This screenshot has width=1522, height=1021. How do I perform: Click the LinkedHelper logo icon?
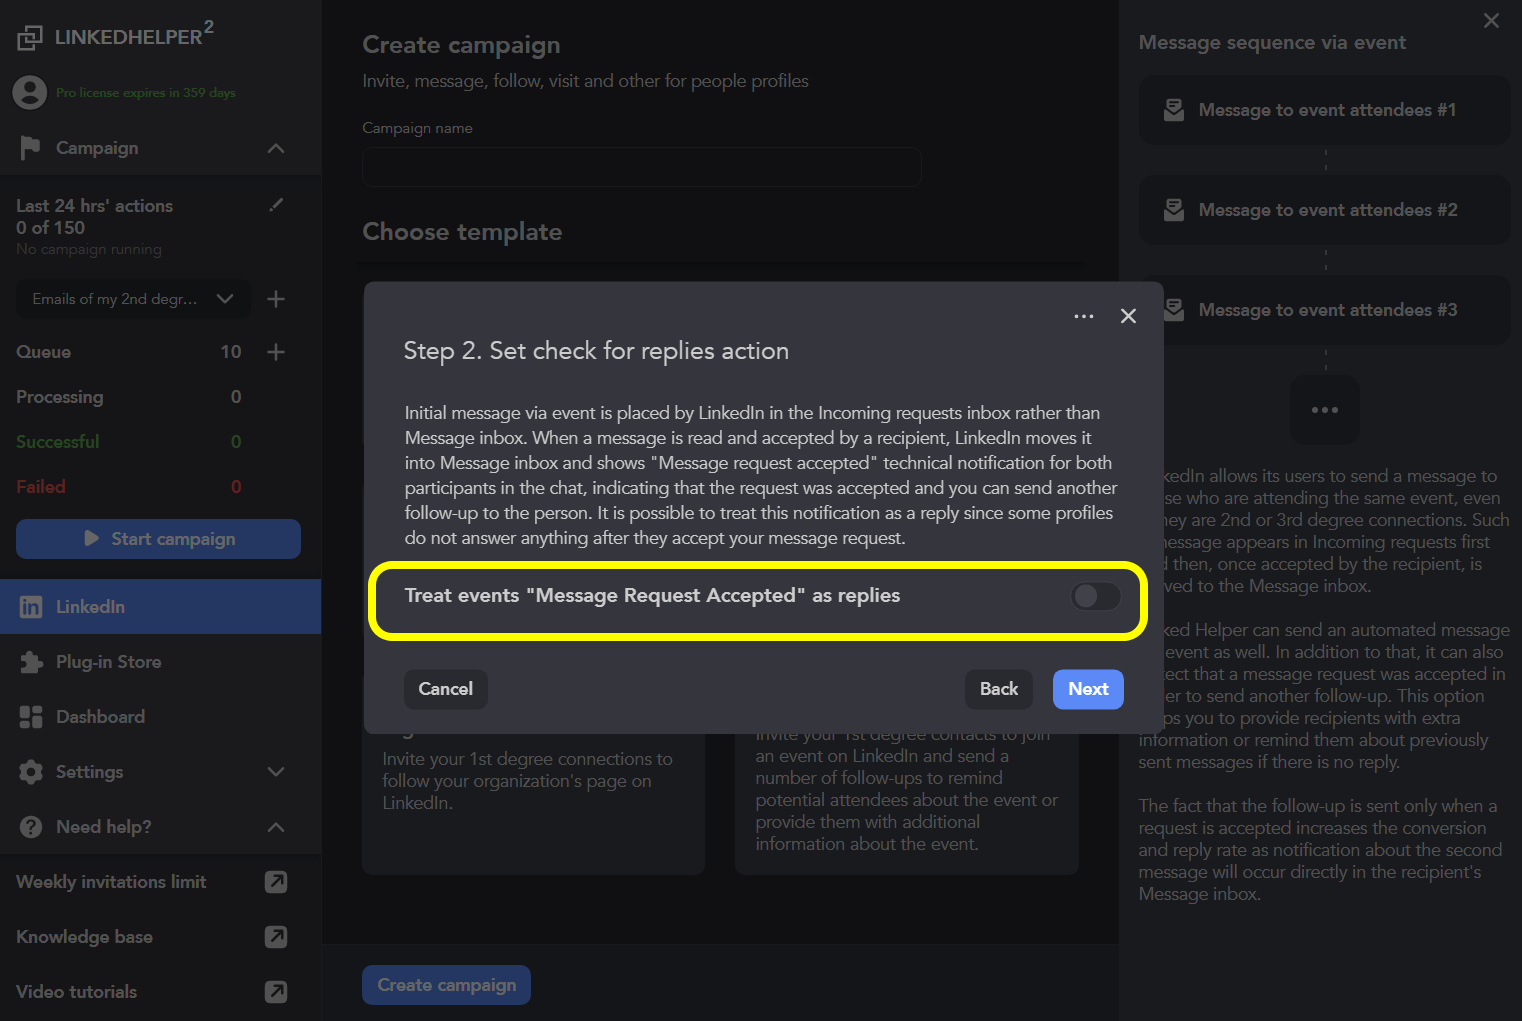(x=30, y=38)
